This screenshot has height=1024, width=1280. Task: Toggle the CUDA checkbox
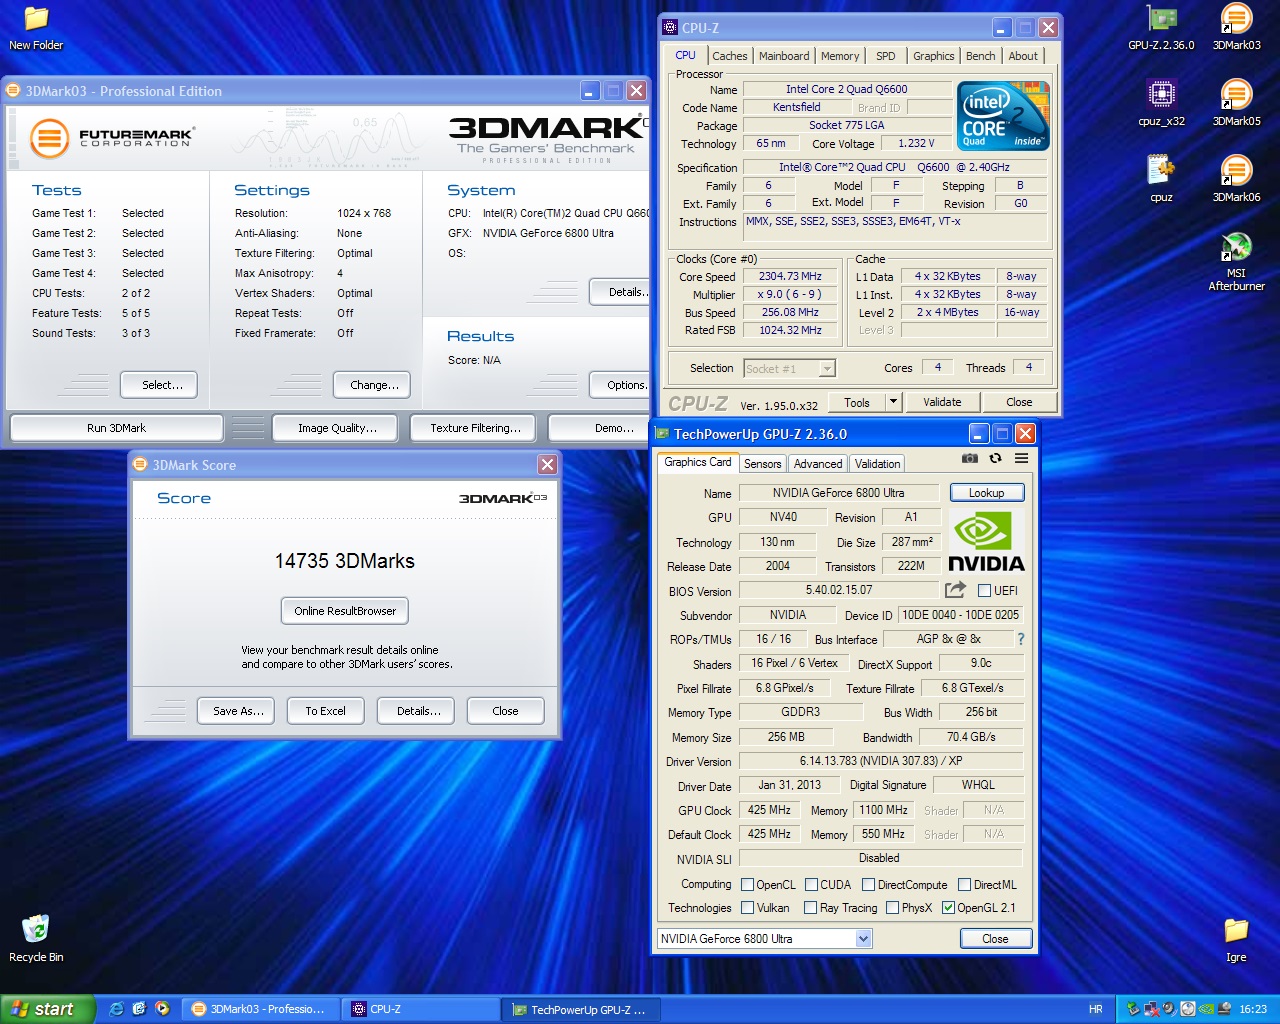click(811, 885)
